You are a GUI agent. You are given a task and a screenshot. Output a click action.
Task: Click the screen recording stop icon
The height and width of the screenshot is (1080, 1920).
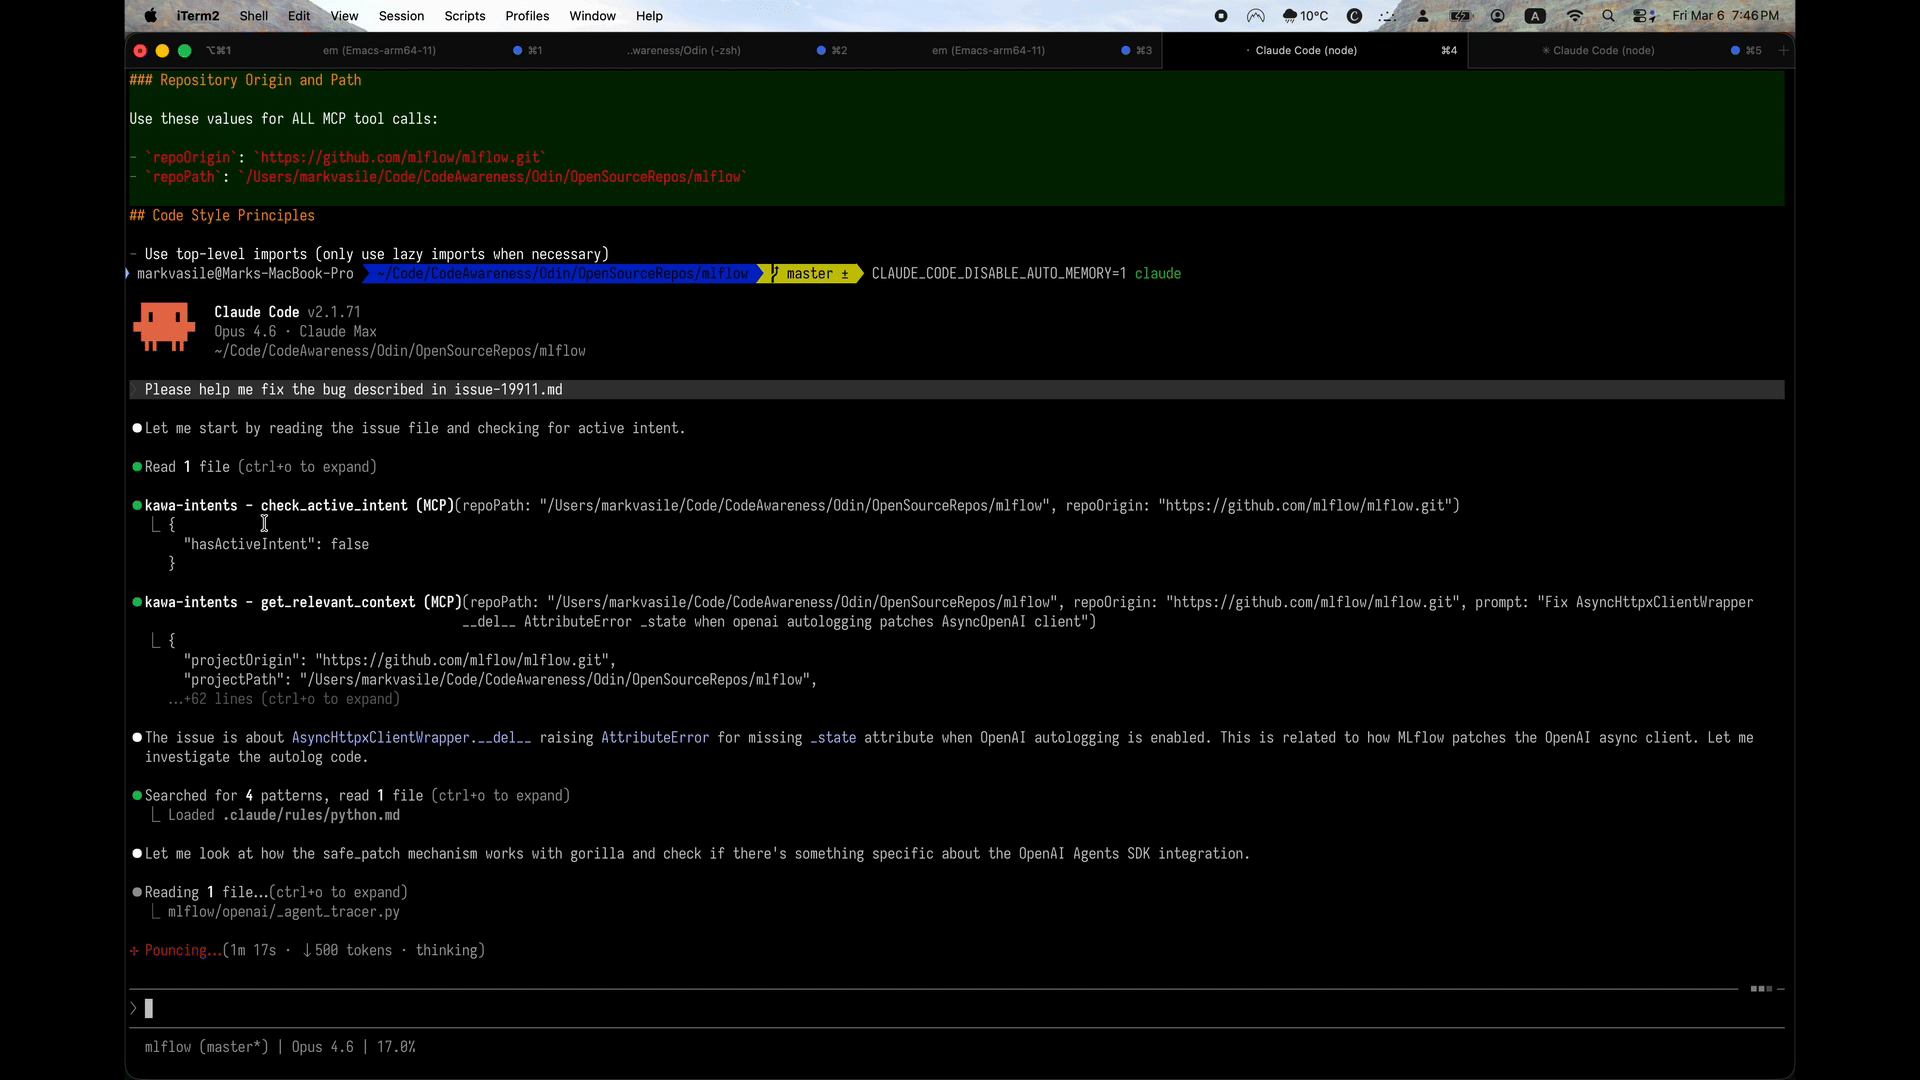tap(1221, 16)
